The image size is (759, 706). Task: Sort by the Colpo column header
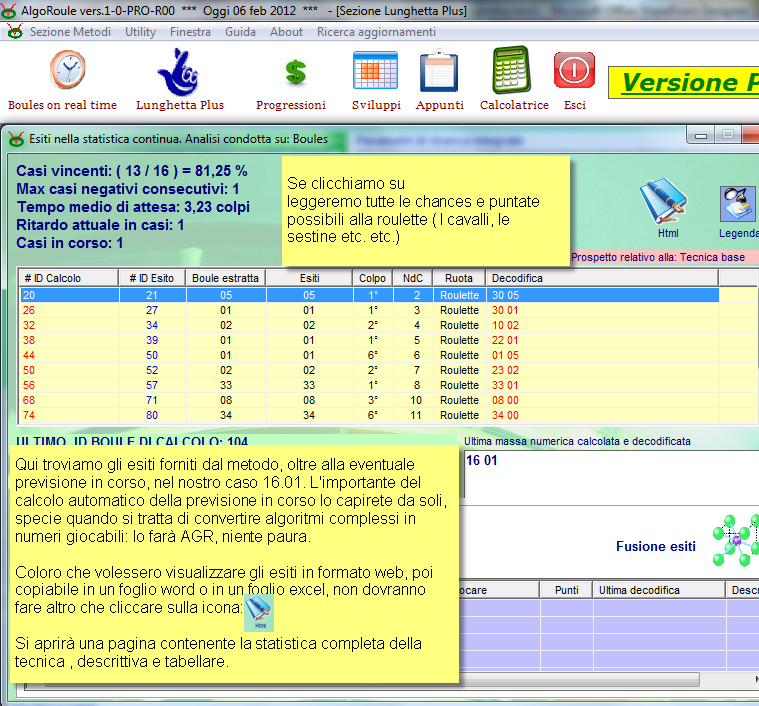(372, 278)
